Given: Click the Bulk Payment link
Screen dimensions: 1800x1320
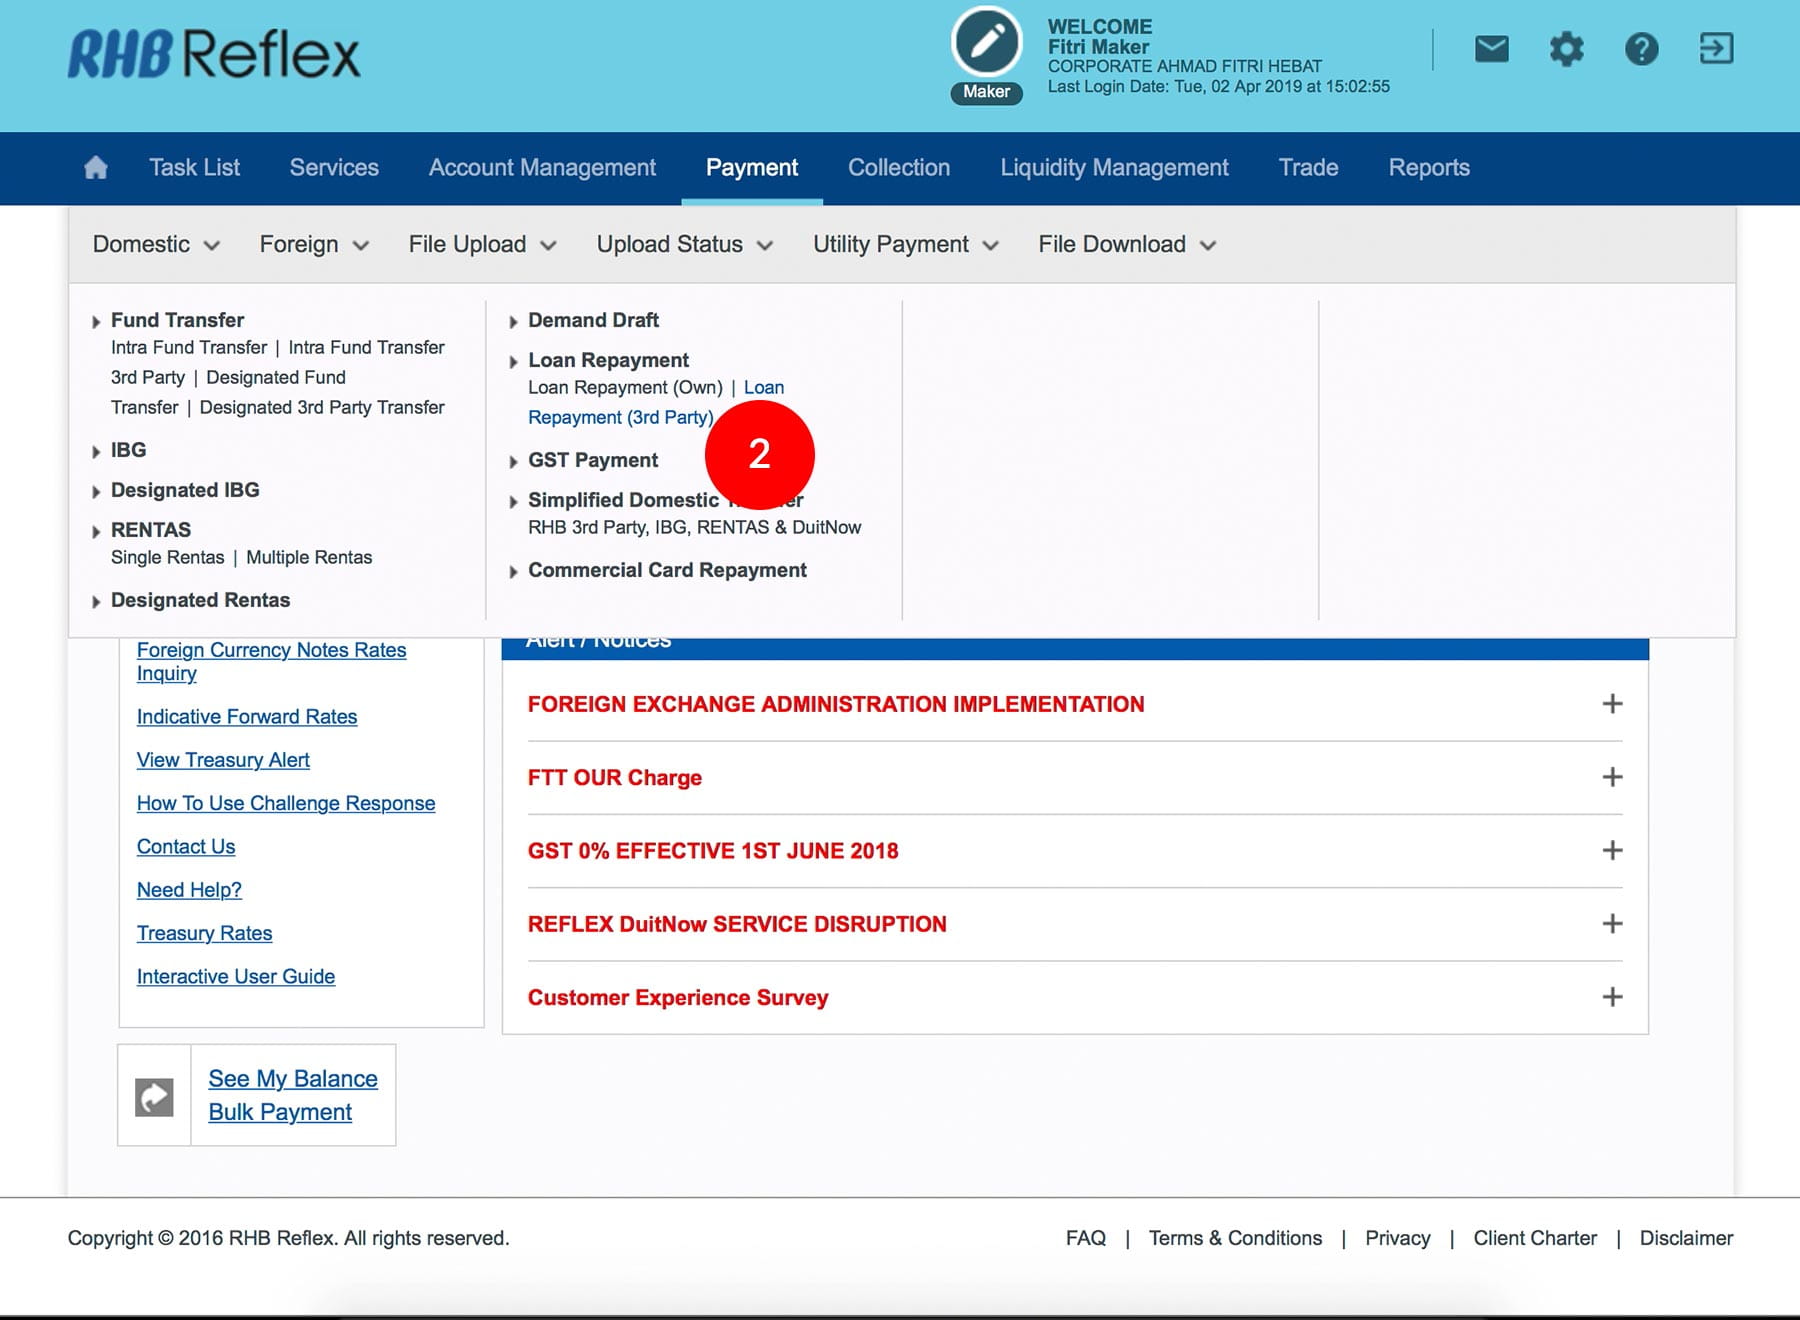Looking at the screenshot, I should (x=280, y=1112).
